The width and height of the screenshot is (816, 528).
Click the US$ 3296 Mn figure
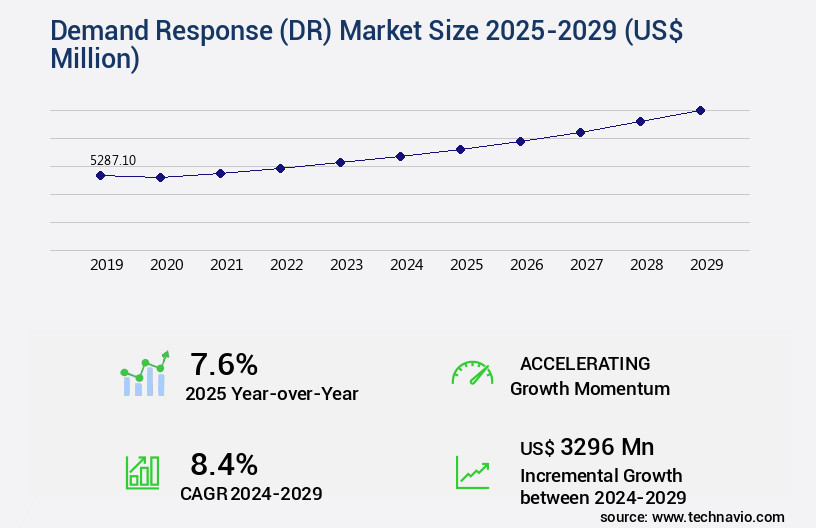[587, 446]
